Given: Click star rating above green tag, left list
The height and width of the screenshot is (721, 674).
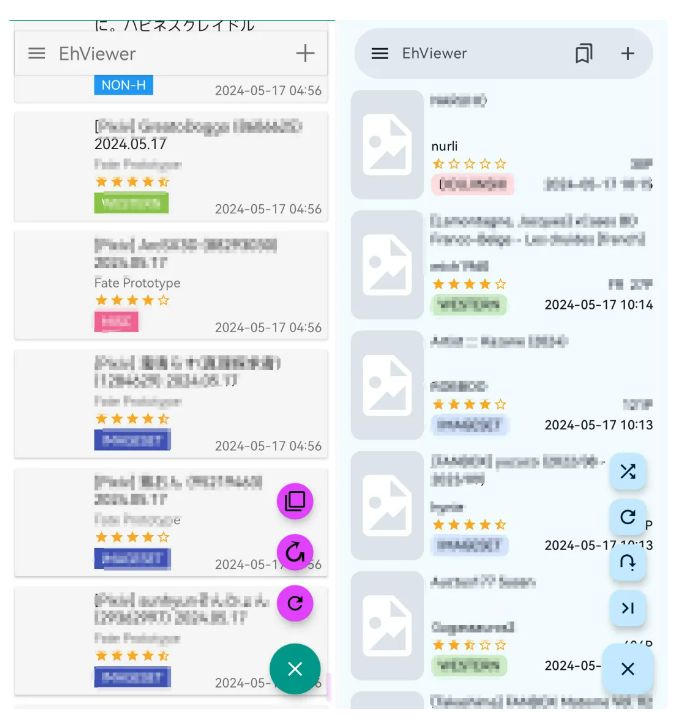Looking at the screenshot, I should coord(132,182).
